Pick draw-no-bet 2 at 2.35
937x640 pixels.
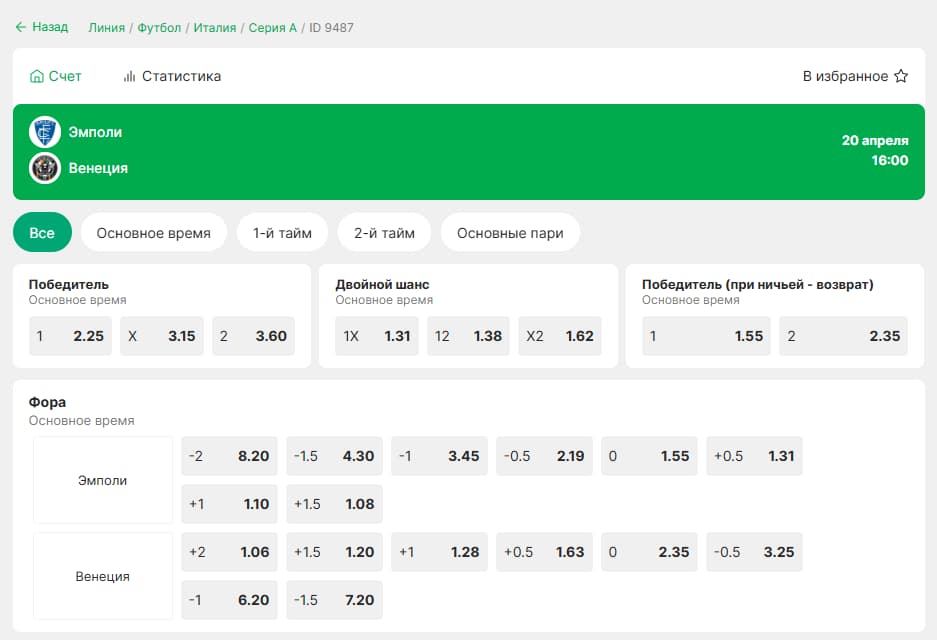tap(843, 336)
